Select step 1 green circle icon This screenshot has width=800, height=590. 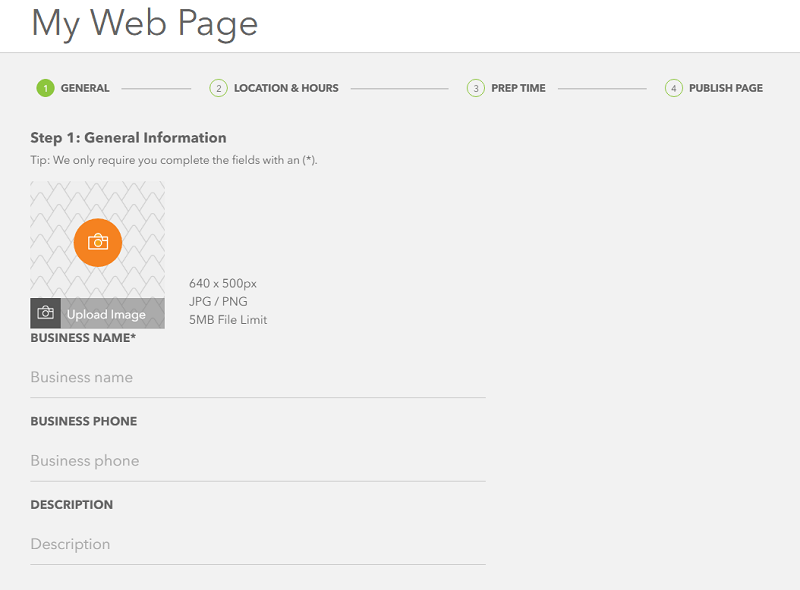tap(45, 88)
